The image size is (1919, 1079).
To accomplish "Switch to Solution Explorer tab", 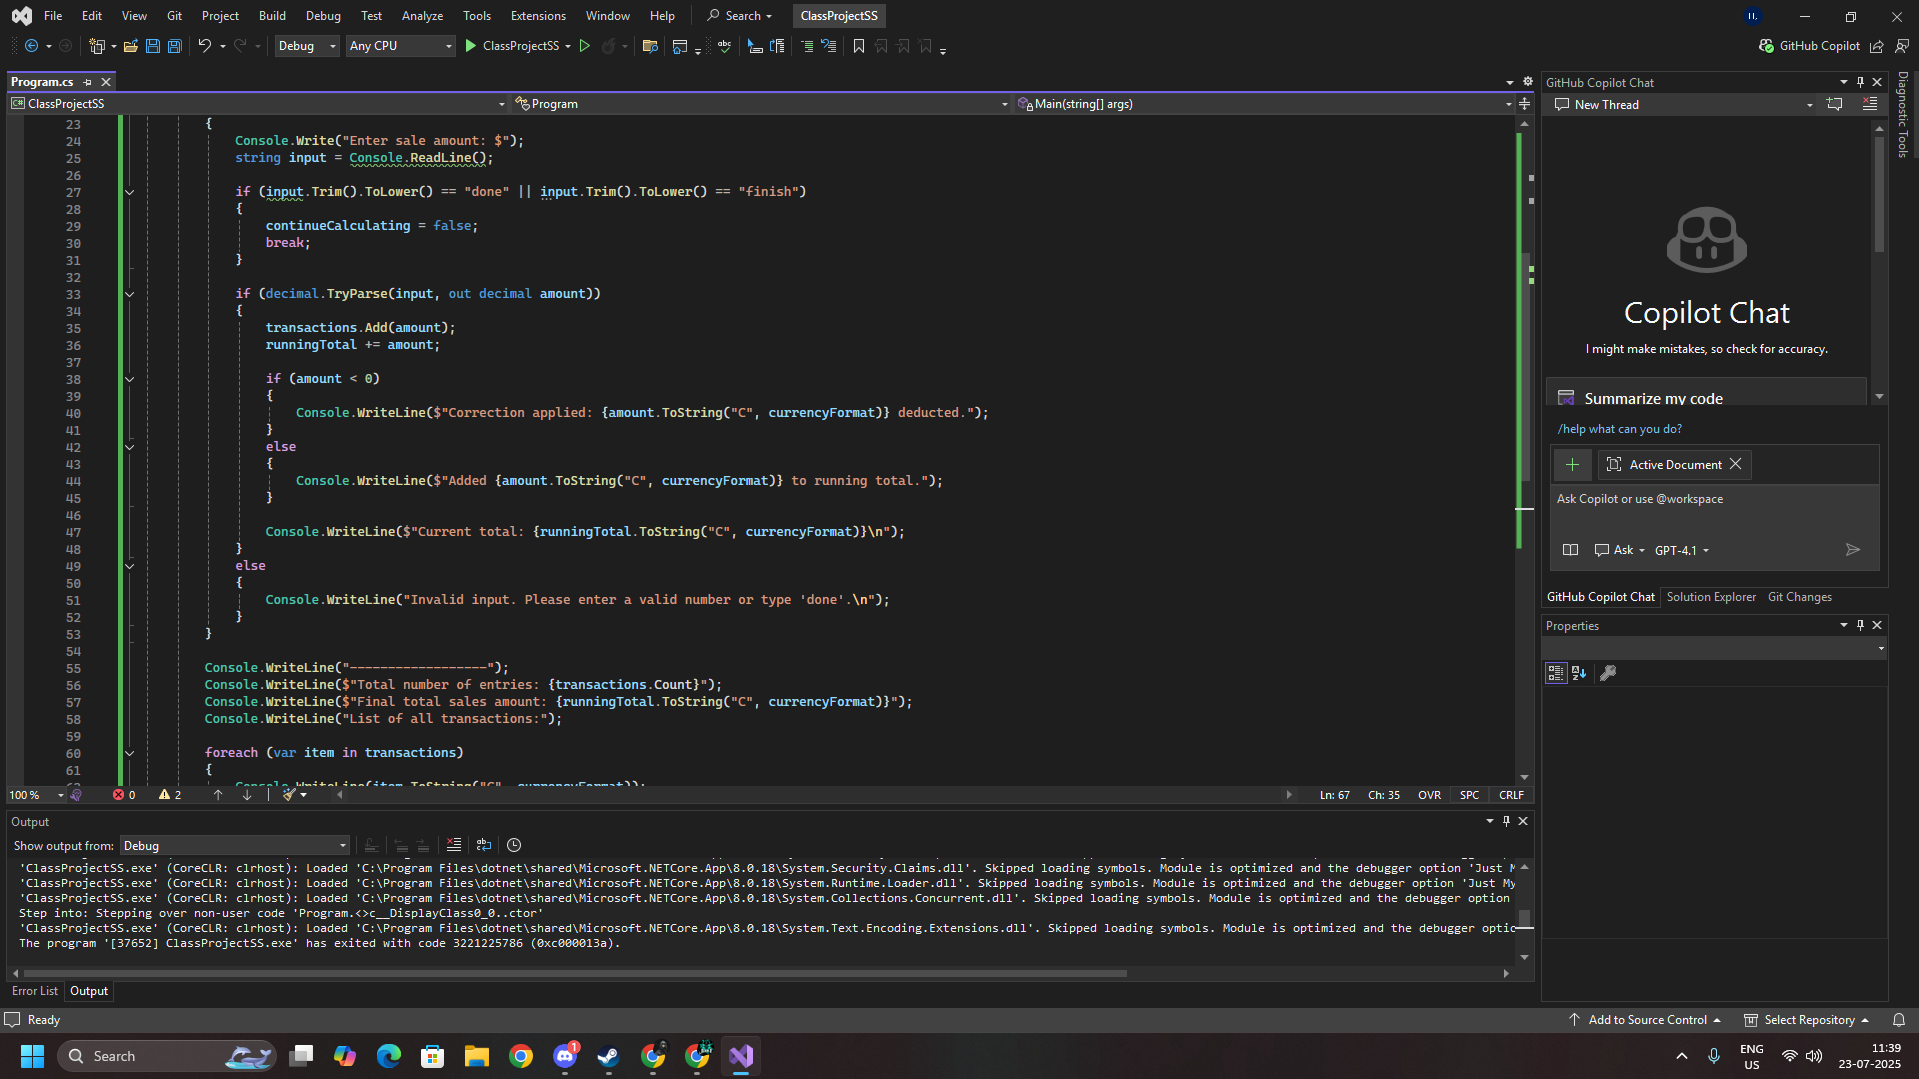I will [x=1711, y=597].
